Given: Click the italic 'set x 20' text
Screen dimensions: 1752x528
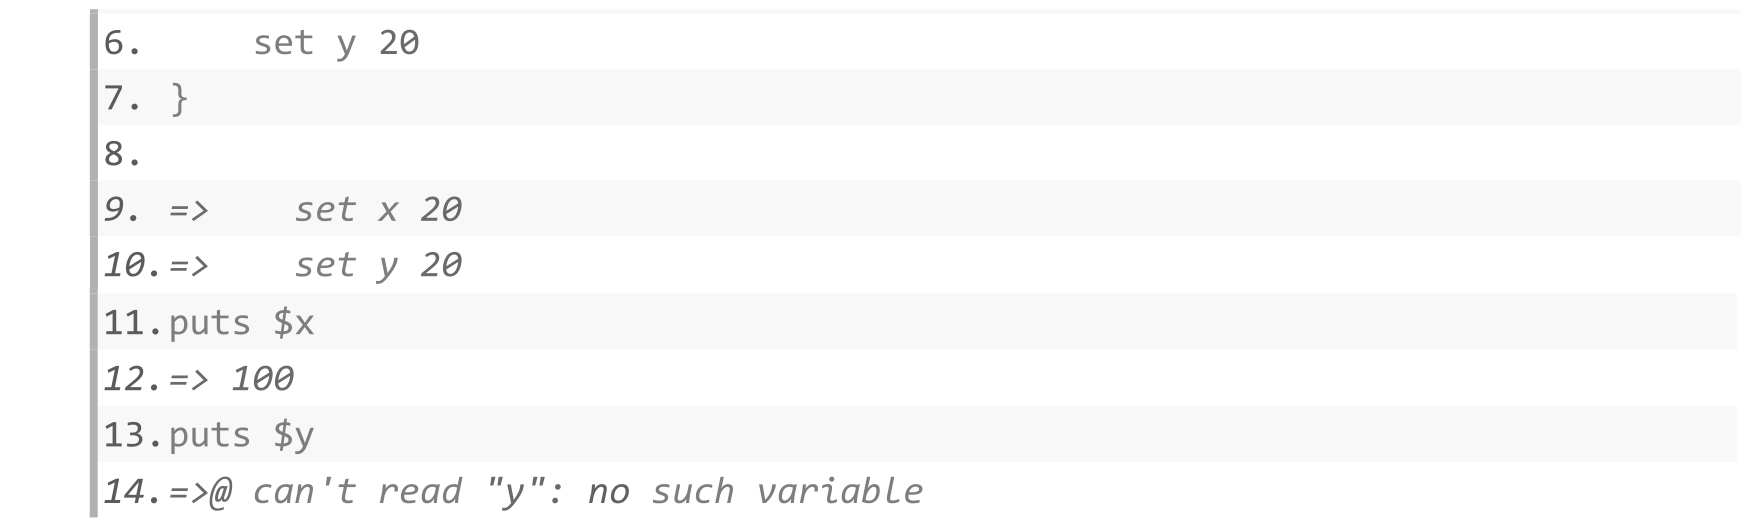Looking at the screenshot, I should coord(378,210).
